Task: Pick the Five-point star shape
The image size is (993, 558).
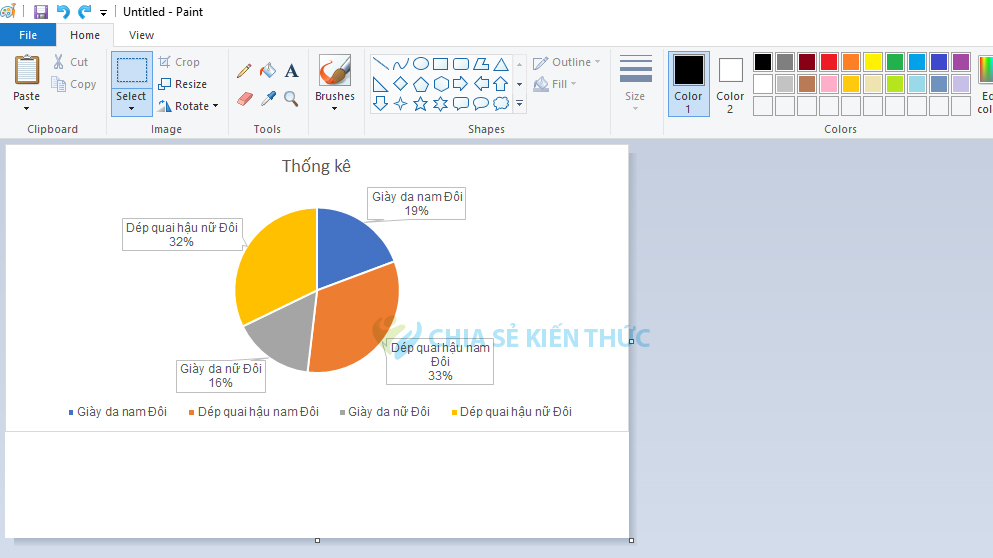Action: (421, 103)
